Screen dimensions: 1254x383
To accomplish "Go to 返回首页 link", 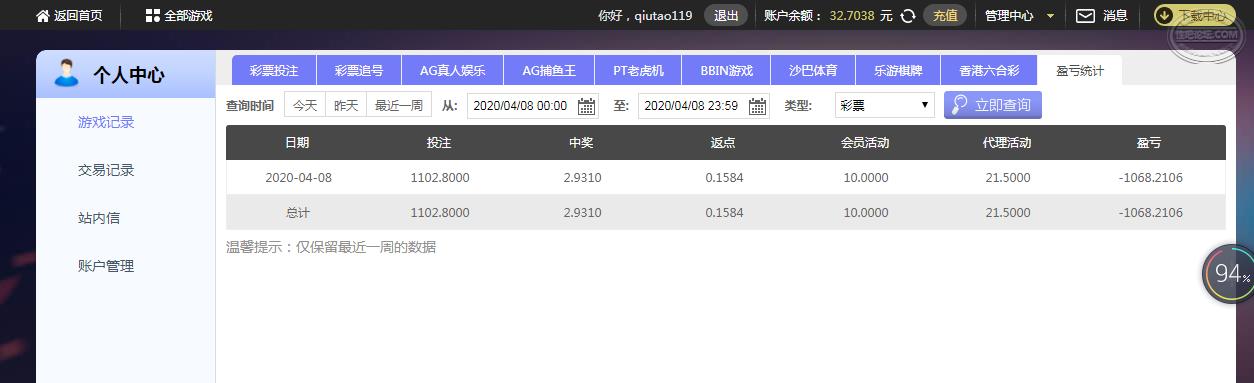I will click(x=78, y=16).
